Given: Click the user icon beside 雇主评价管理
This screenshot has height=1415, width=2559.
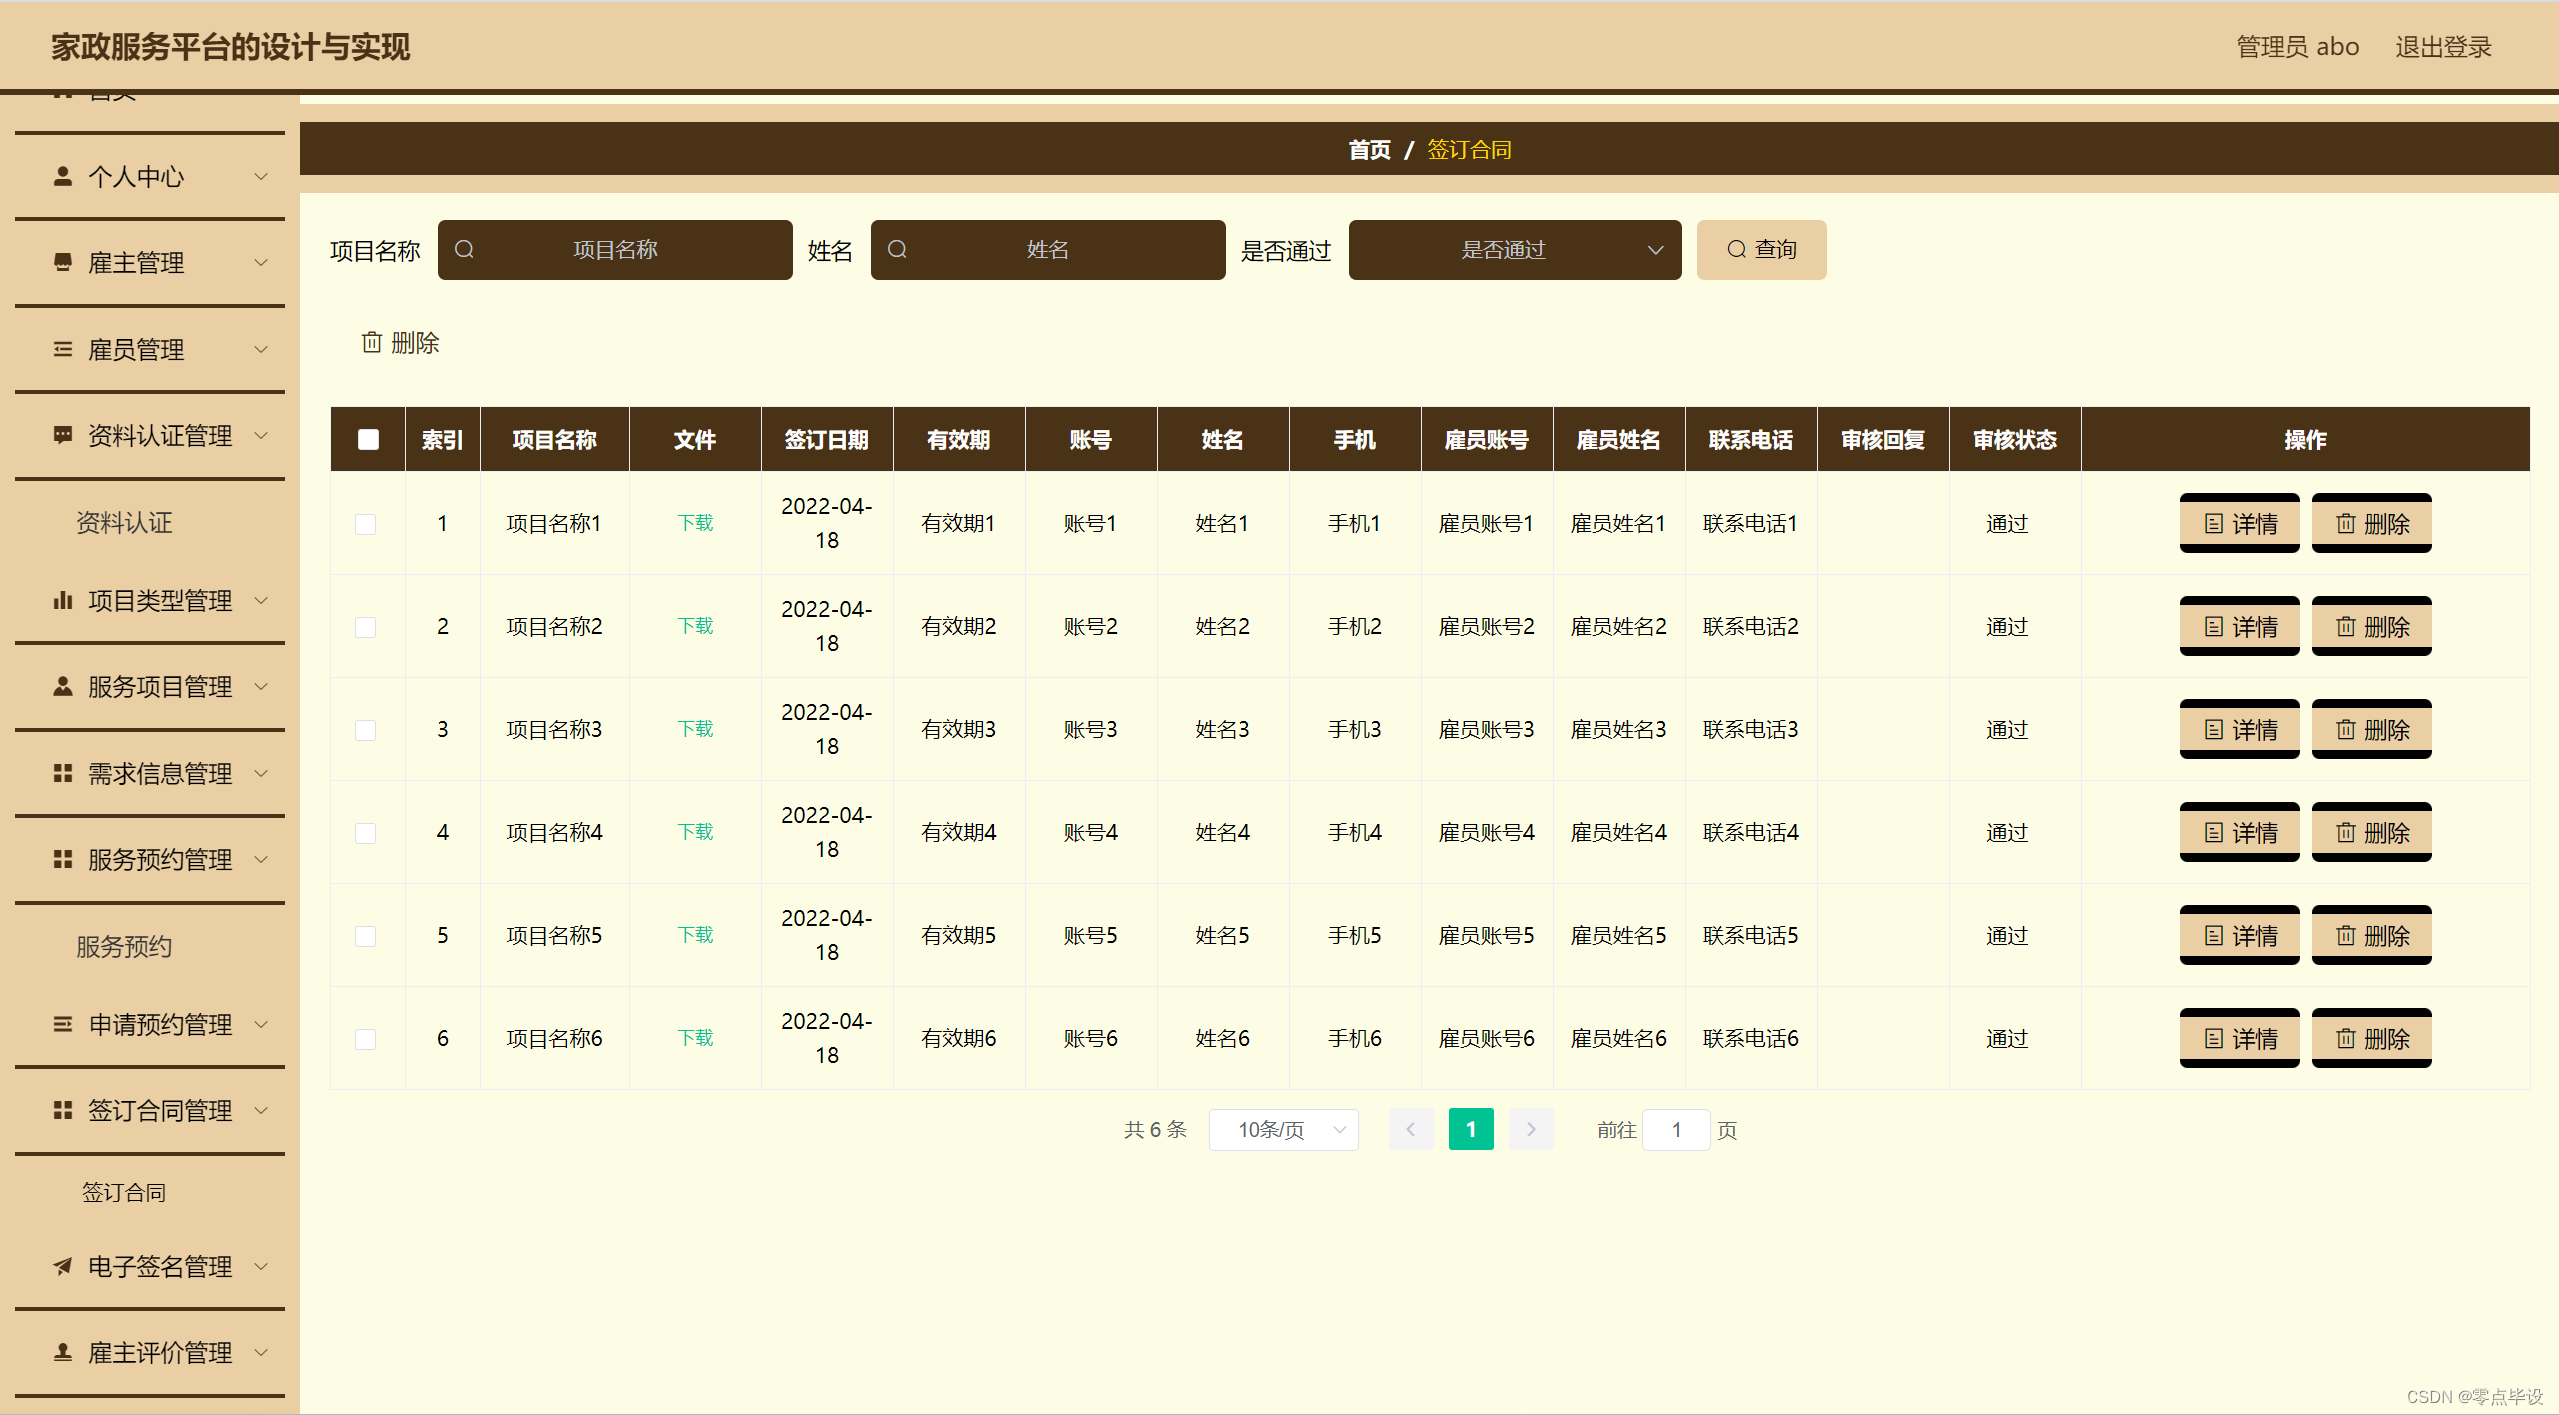Looking at the screenshot, I should coord(63,1352).
